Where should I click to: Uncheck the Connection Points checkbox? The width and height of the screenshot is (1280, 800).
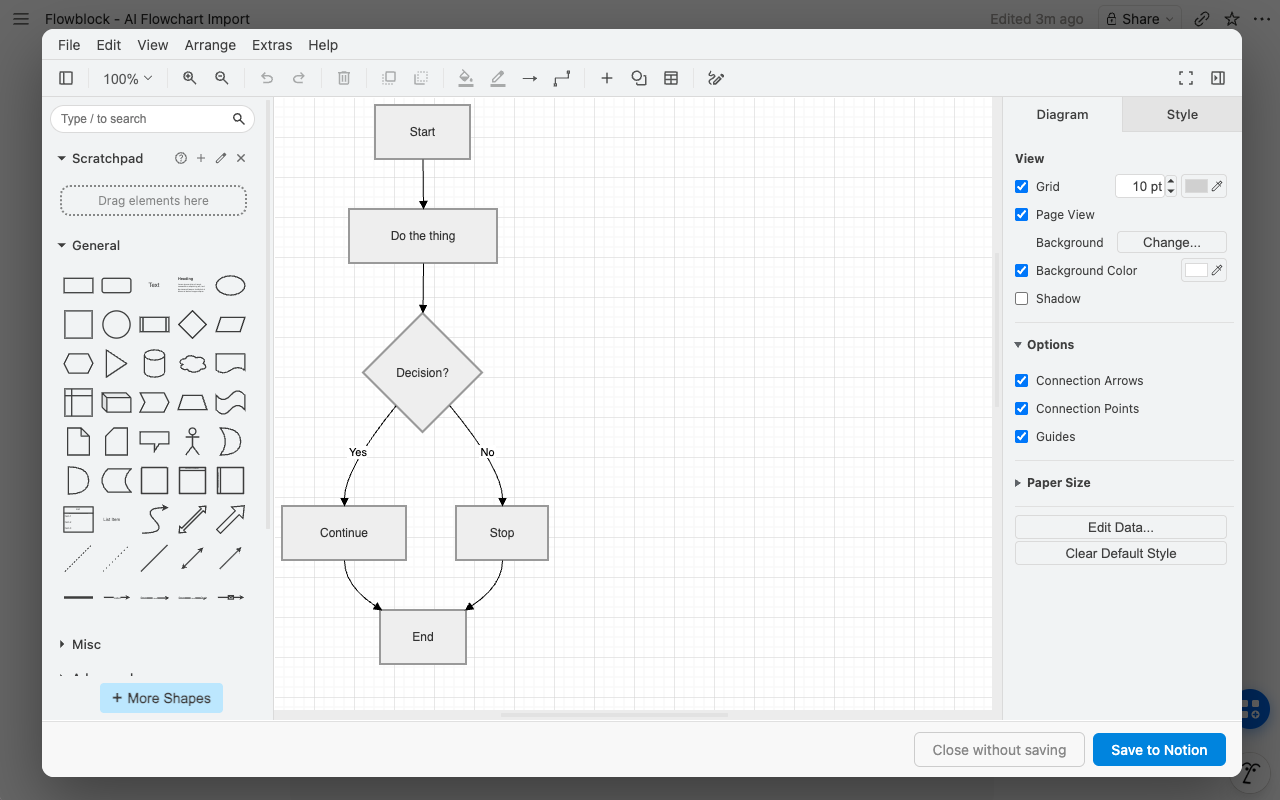coord(1021,408)
